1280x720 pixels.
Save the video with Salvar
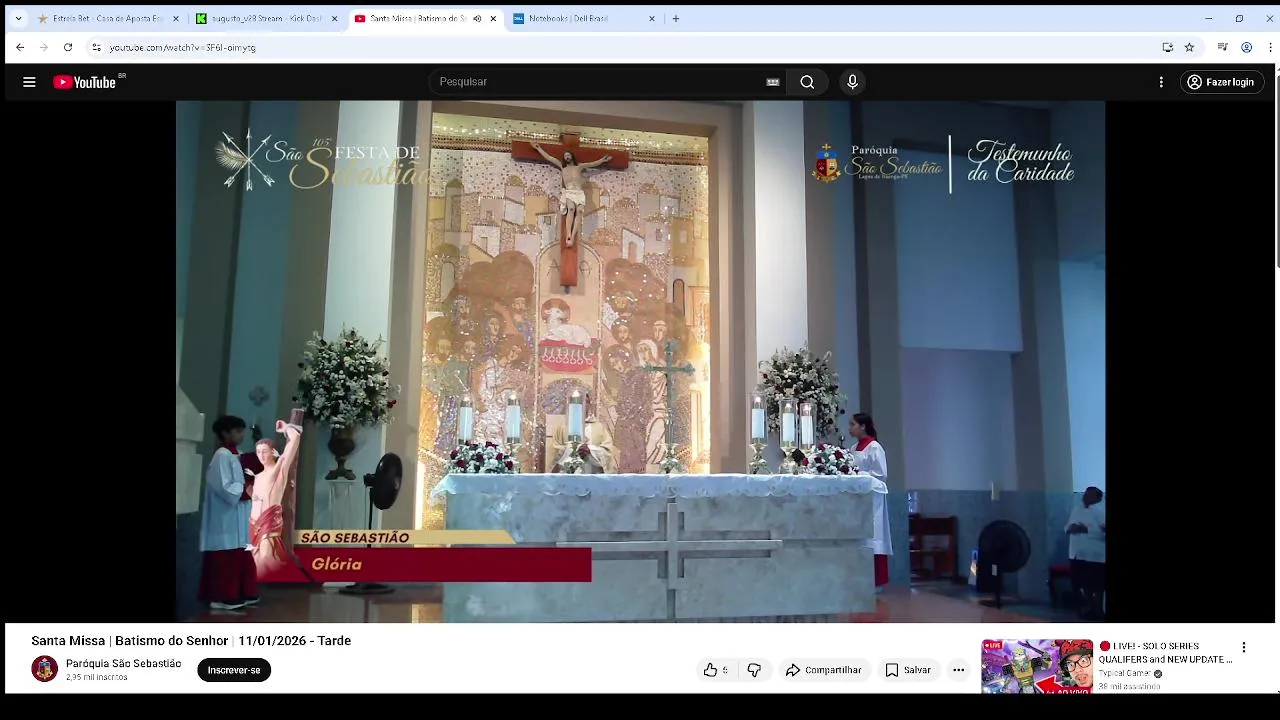[x=908, y=670]
